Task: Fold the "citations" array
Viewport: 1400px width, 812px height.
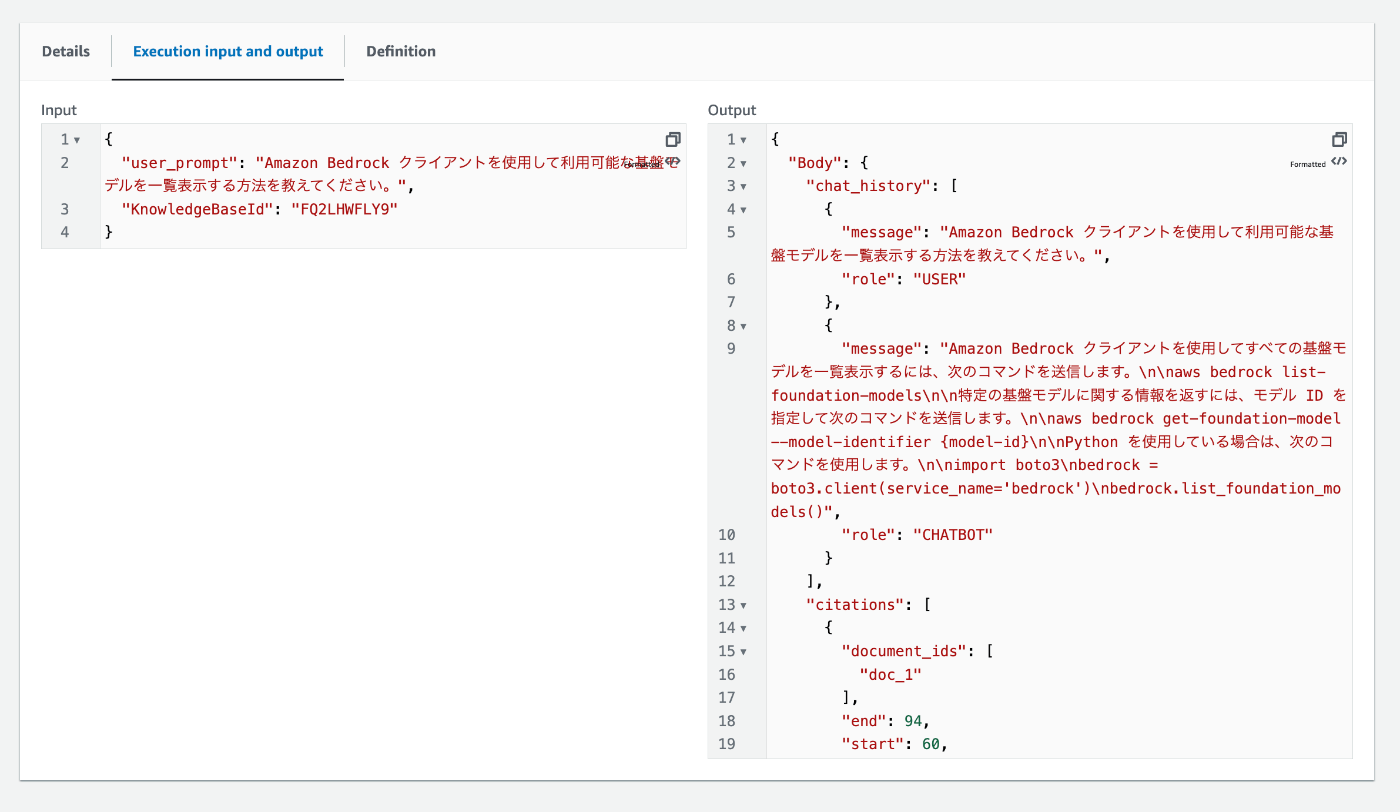Action: (743, 605)
